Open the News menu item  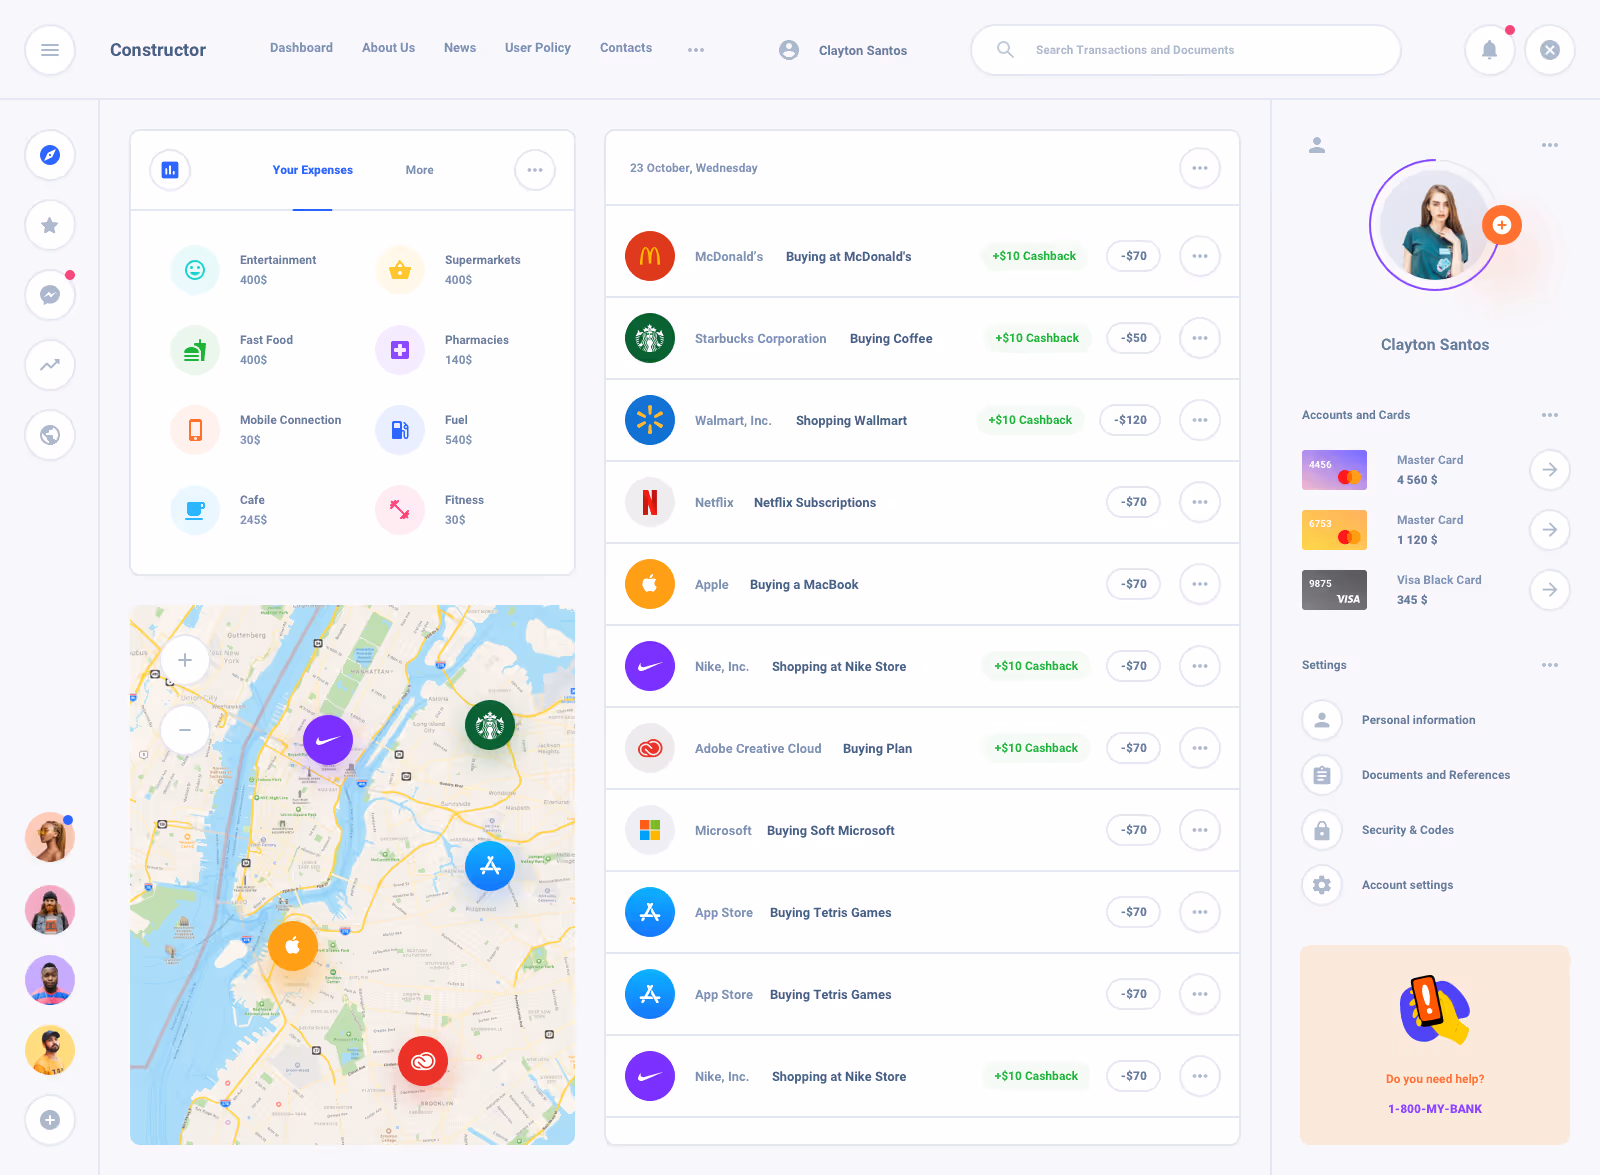click(x=460, y=48)
